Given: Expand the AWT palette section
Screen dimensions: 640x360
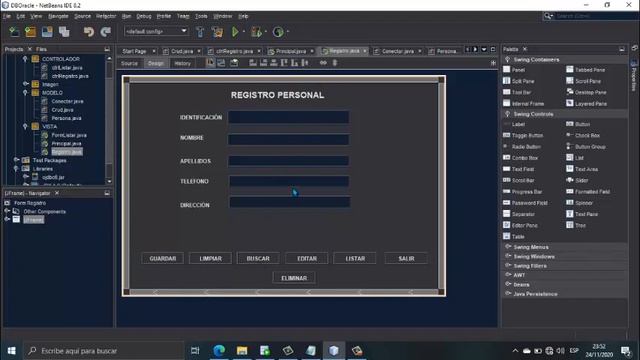Looking at the screenshot, I should tap(508, 275).
